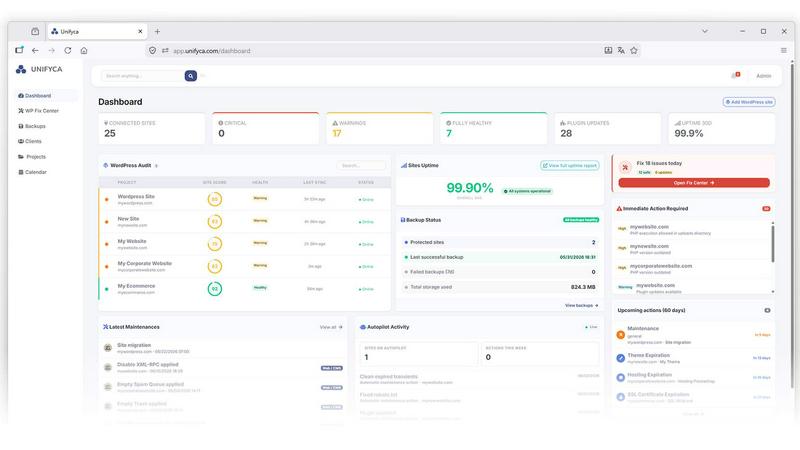Open the Warnings stat card
Image resolution: width=800 pixels, height=450 pixels.
click(x=380, y=129)
